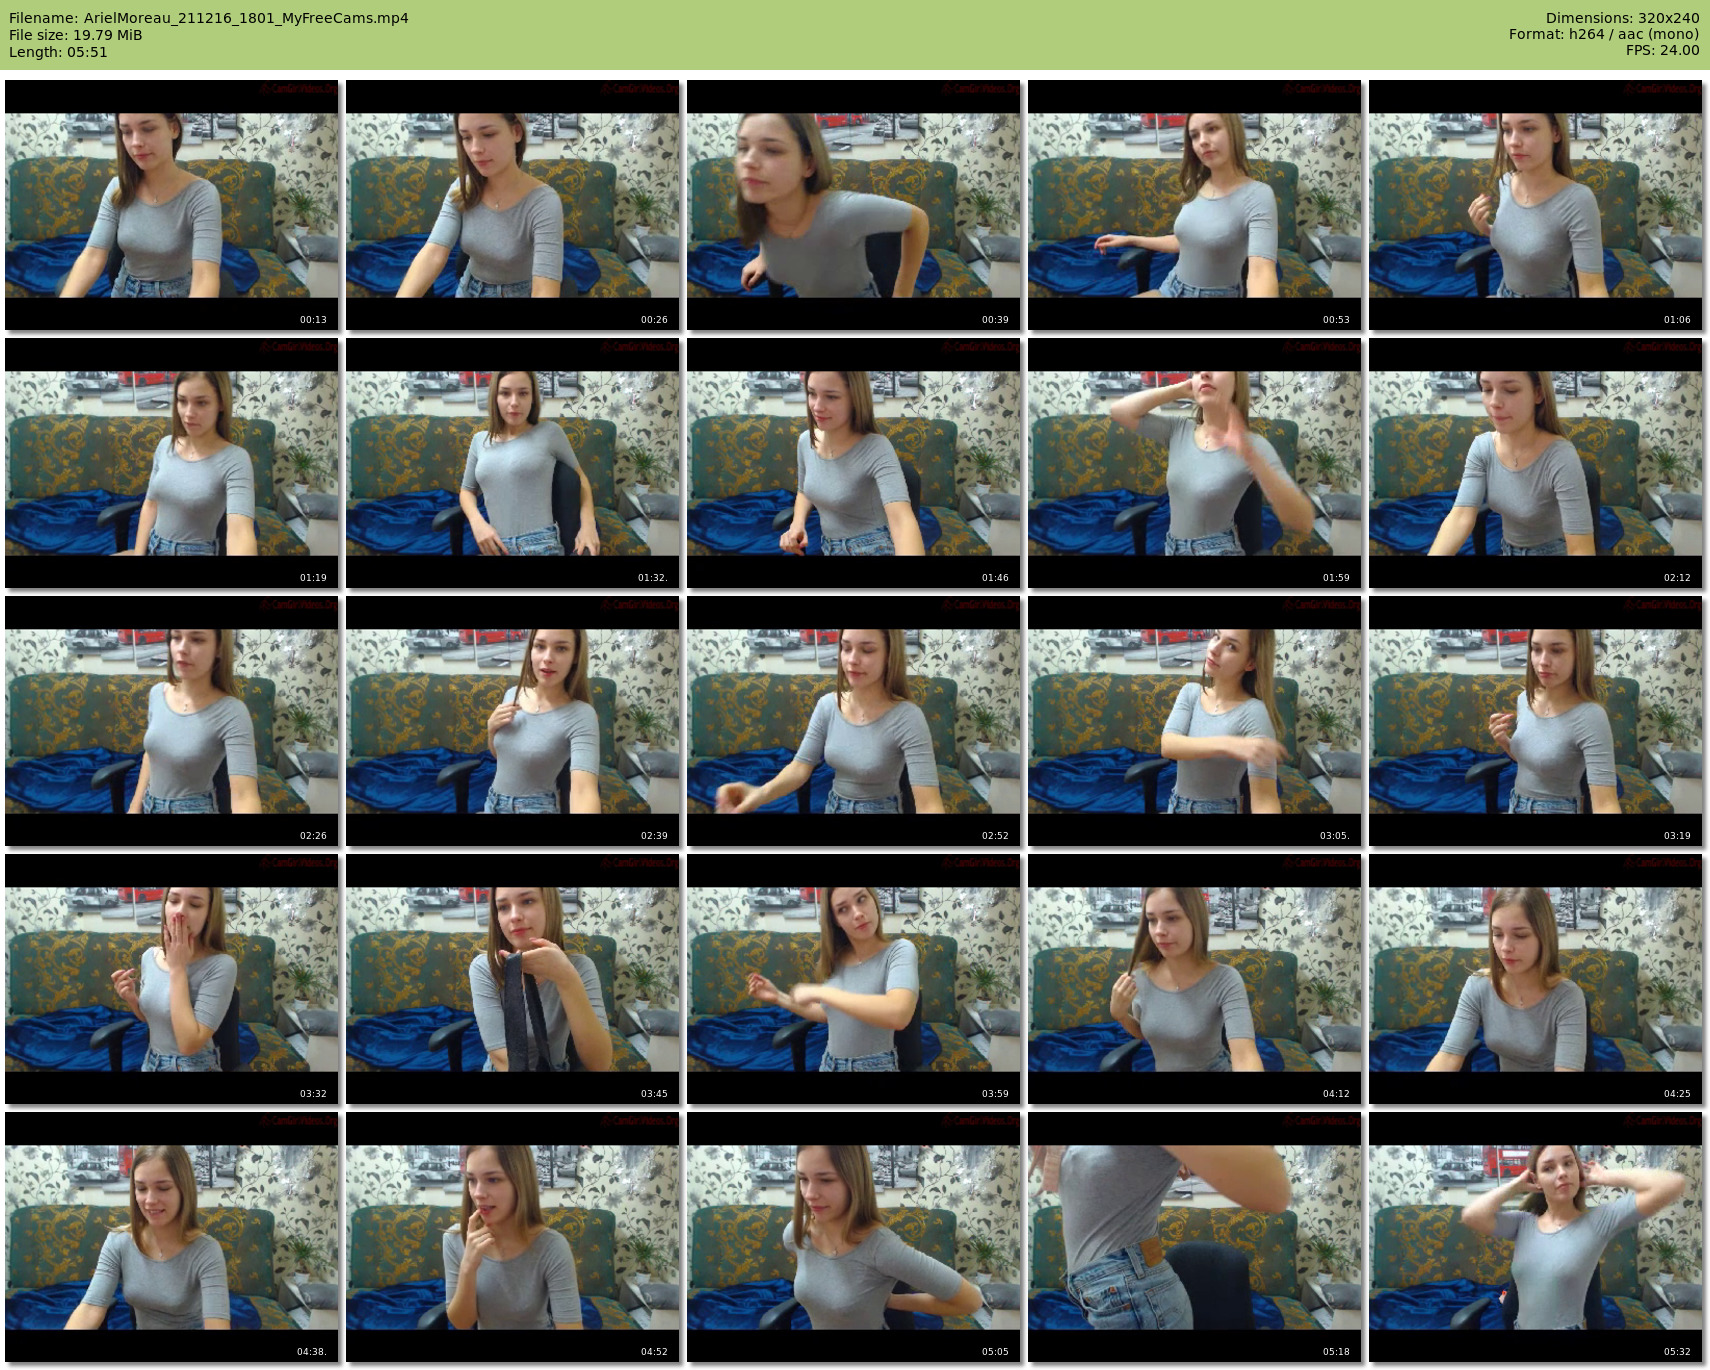The image size is (1710, 1370).
Task: Select the frame timestamped 02:52
Action: (x=853, y=721)
